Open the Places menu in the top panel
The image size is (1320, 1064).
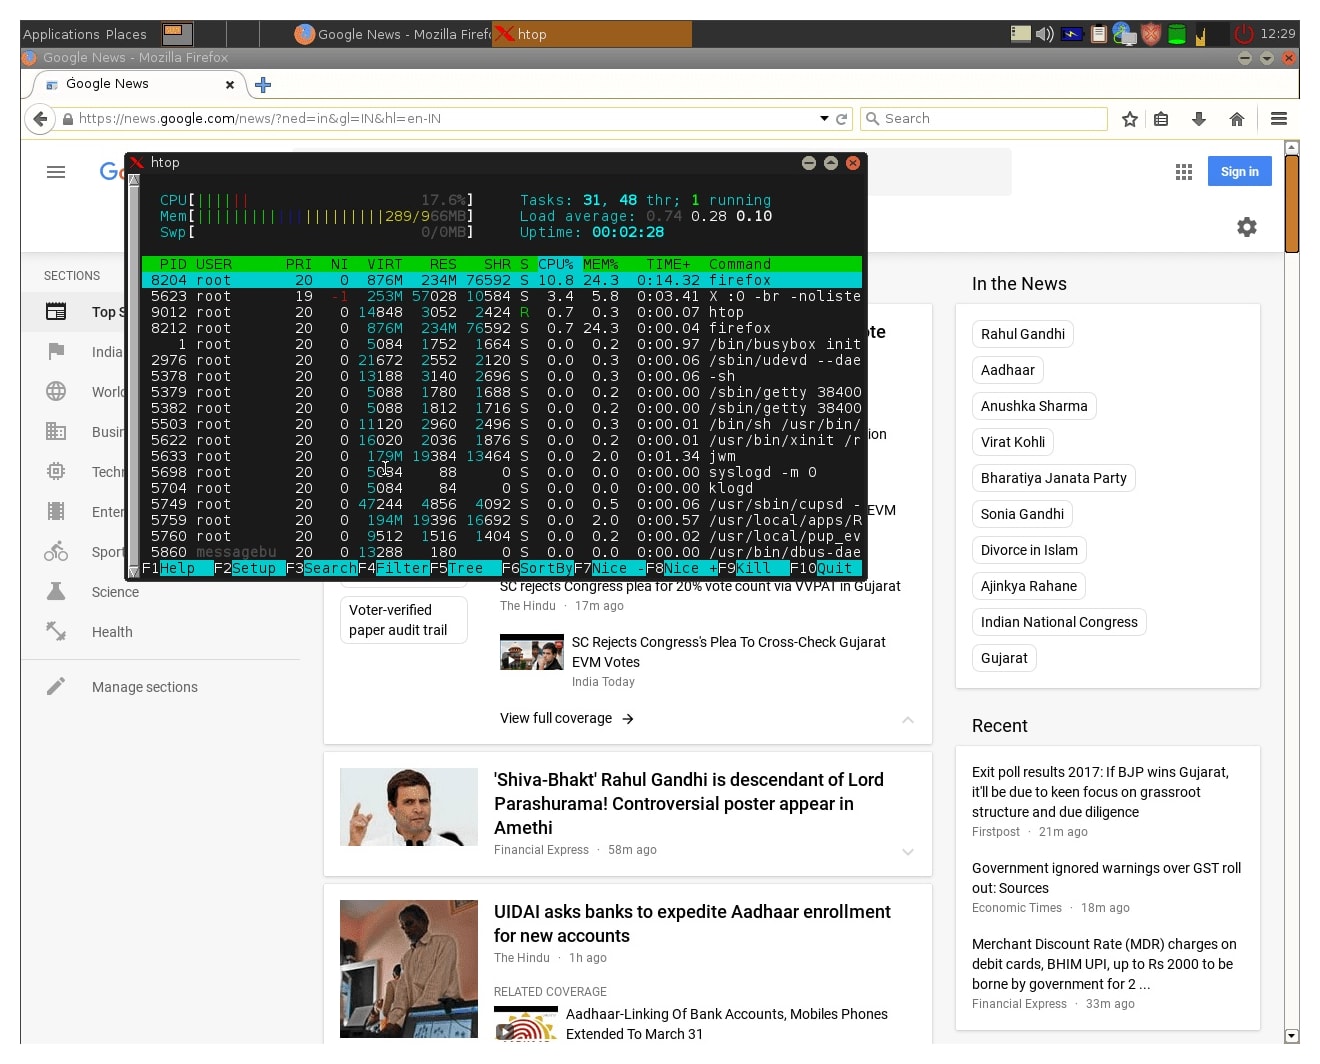click(x=125, y=34)
